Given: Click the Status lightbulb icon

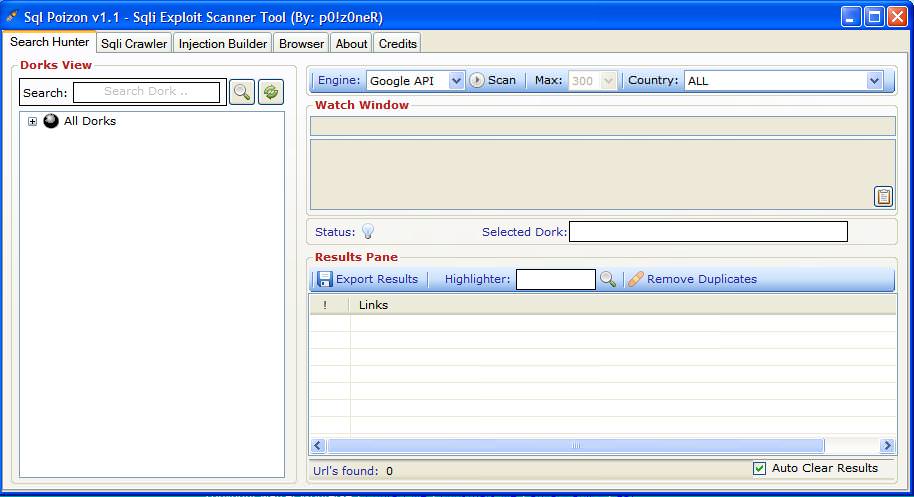Looking at the screenshot, I should (x=368, y=231).
